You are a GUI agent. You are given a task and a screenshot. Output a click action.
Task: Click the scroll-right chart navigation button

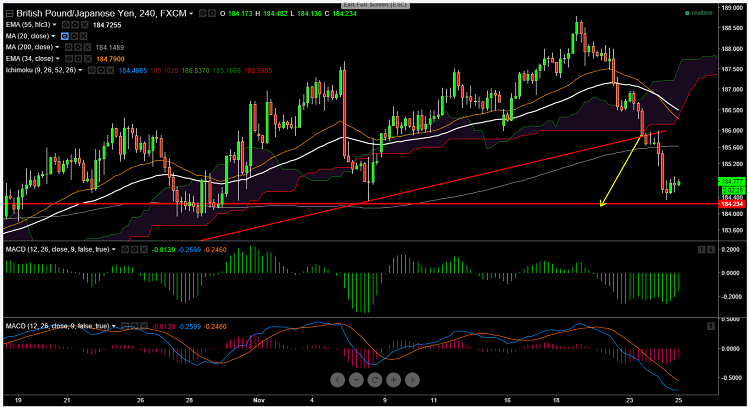point(412,380)
